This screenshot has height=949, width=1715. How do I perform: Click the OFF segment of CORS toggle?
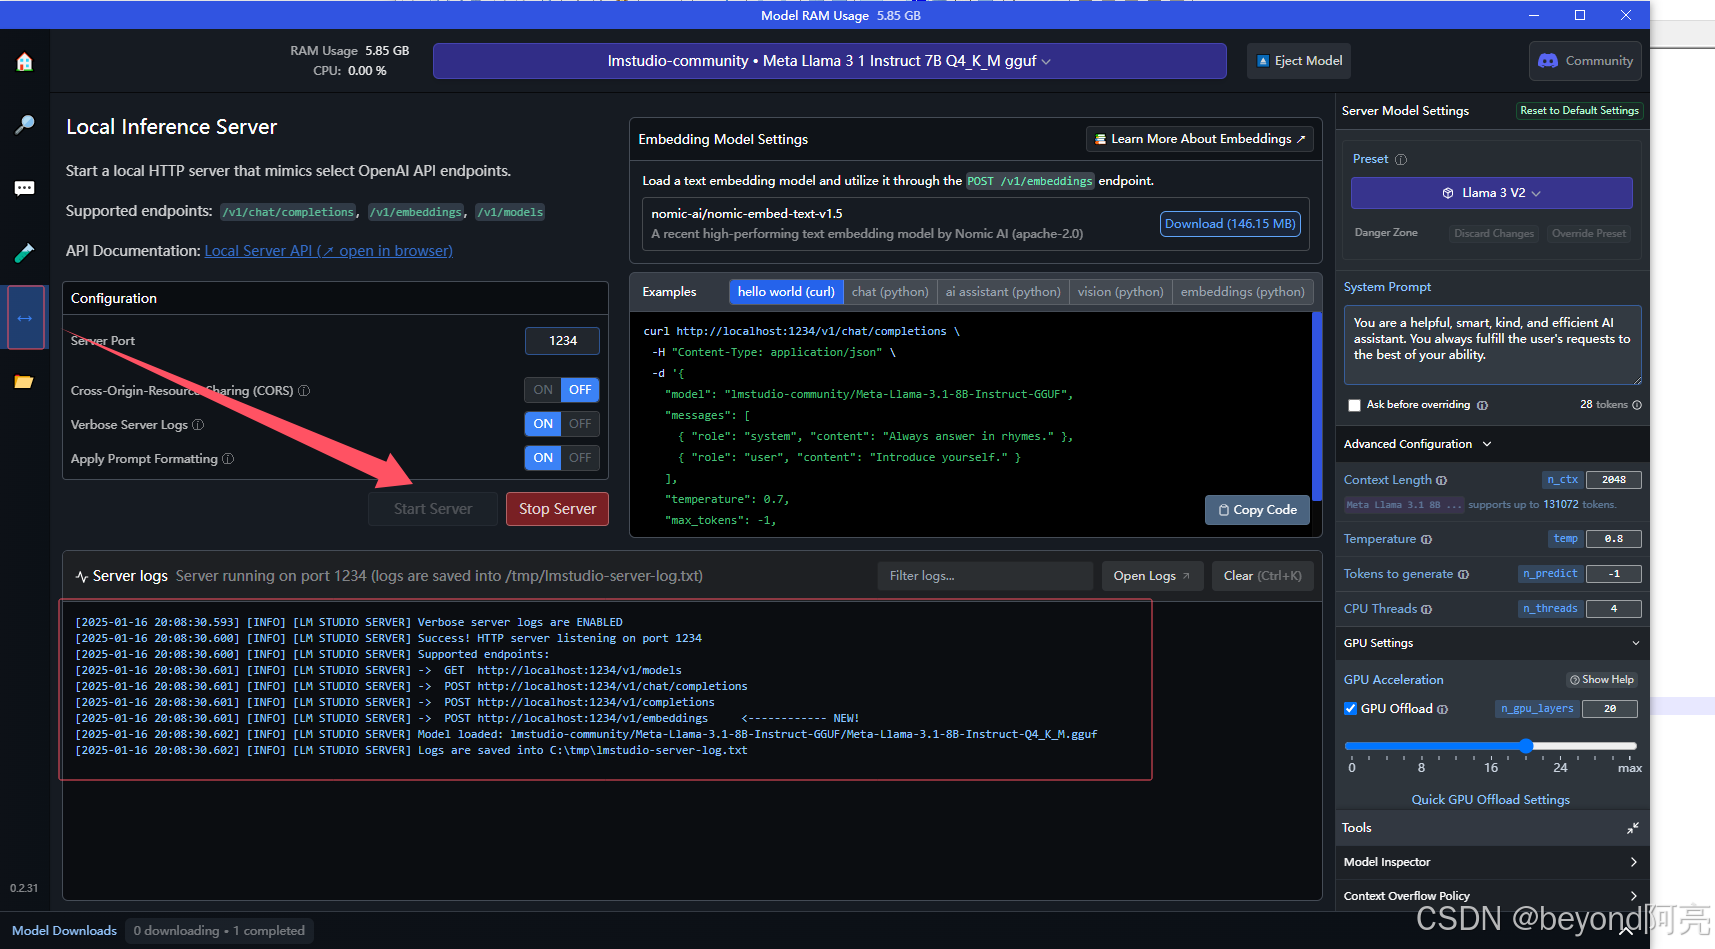coord(580,390)
